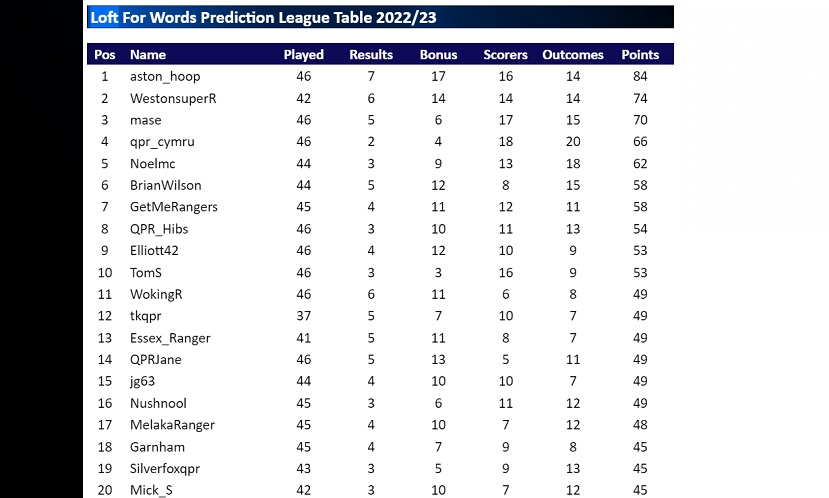Image resolution: width=829 pixels, height=498 pixels.
Task: Click the Pos column header
Action: tap(104, 55)
